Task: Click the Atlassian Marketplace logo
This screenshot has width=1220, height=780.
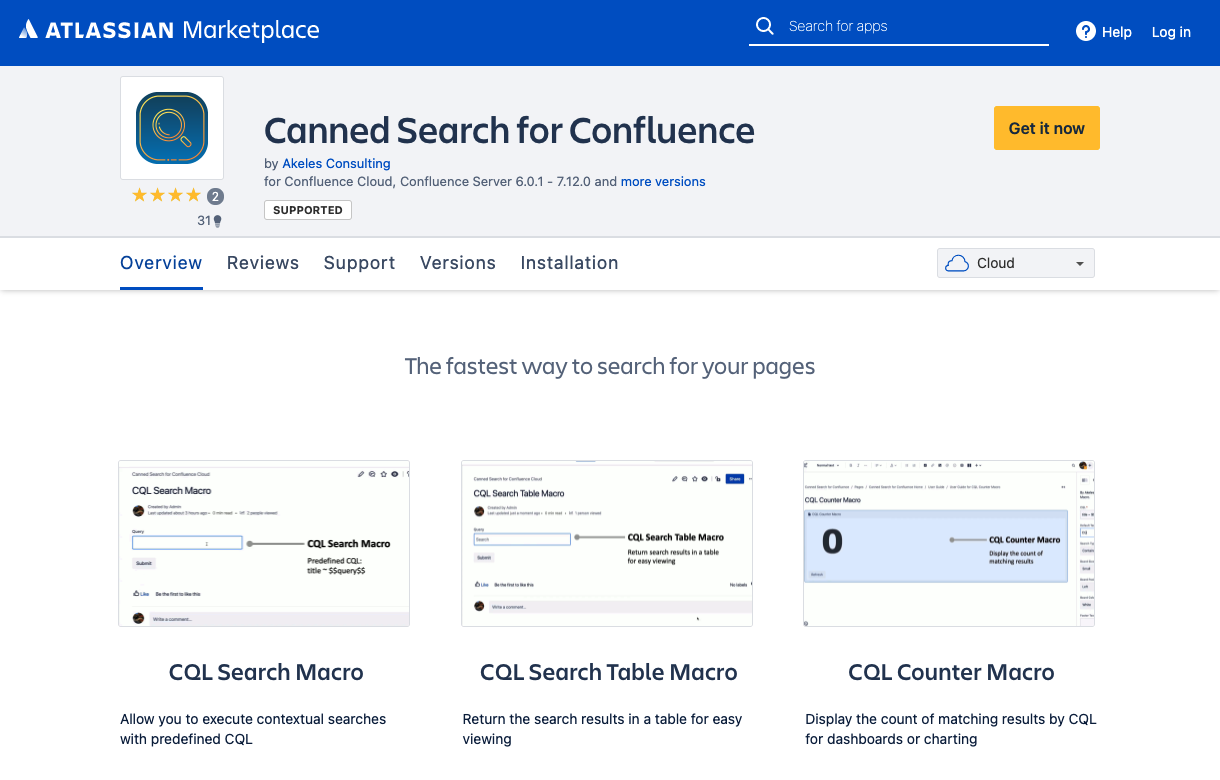Action: (170, 30)
